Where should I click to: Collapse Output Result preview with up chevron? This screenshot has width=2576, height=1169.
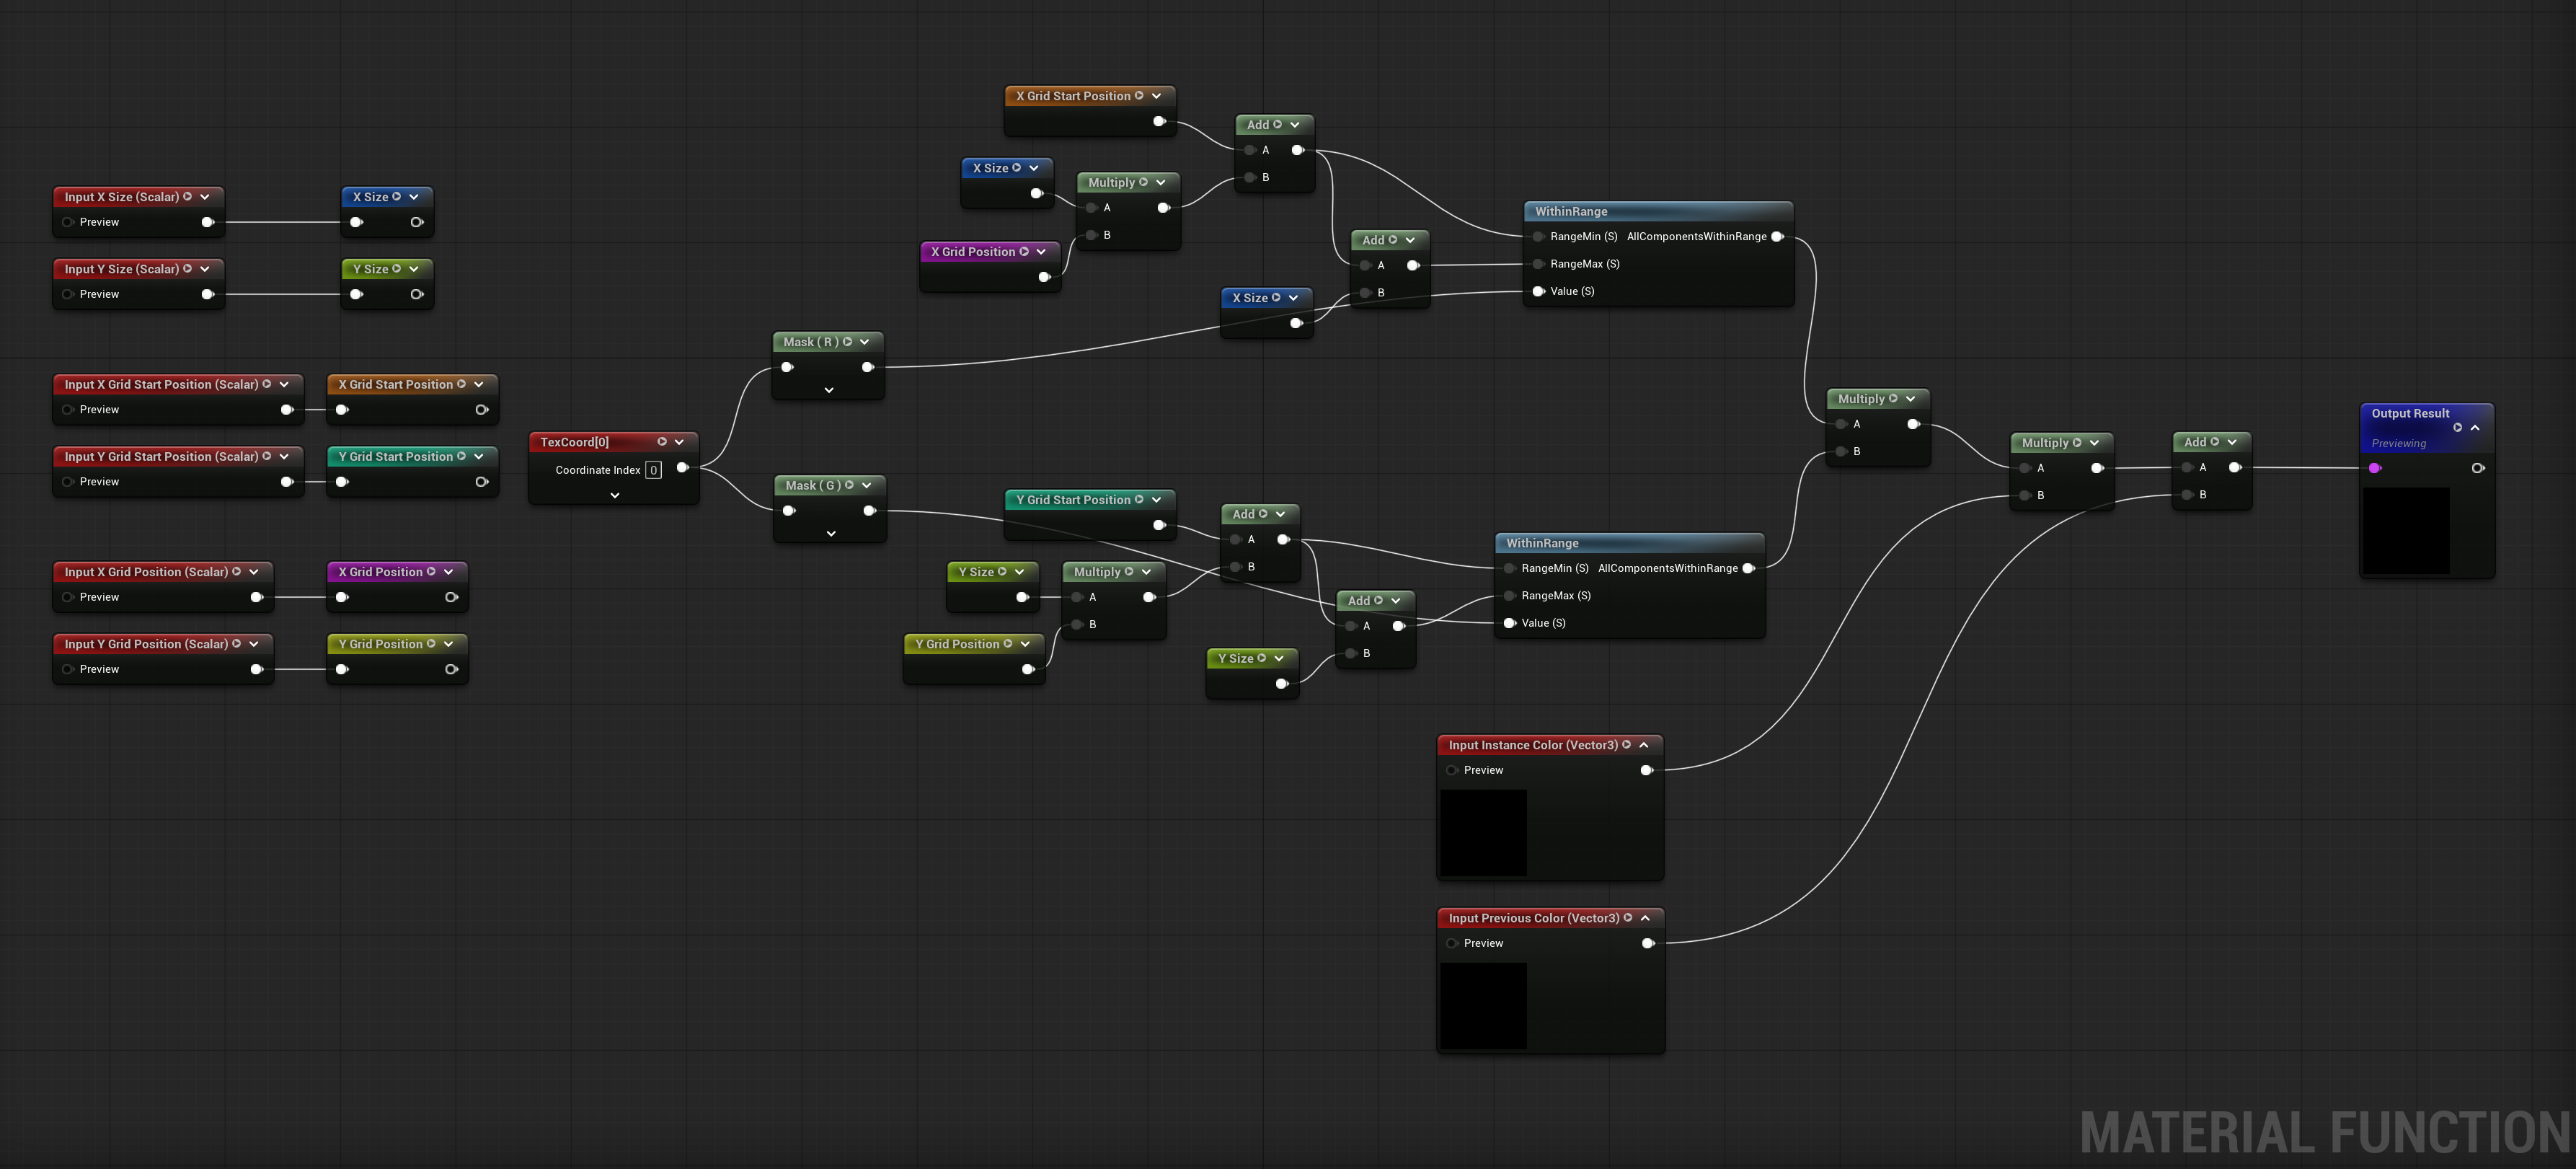[x=2475, y=428]
